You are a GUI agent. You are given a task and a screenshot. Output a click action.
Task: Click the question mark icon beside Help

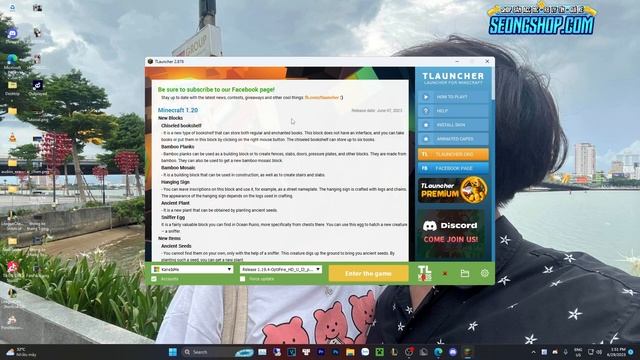click(426, 111)
